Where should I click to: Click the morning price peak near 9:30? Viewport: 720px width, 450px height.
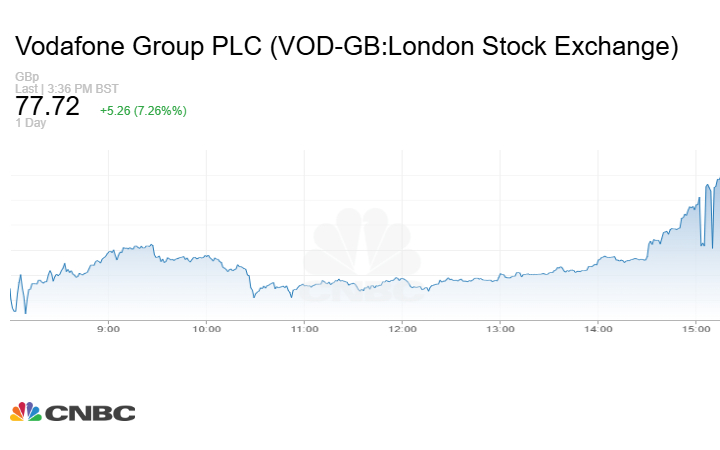point(150,245)
